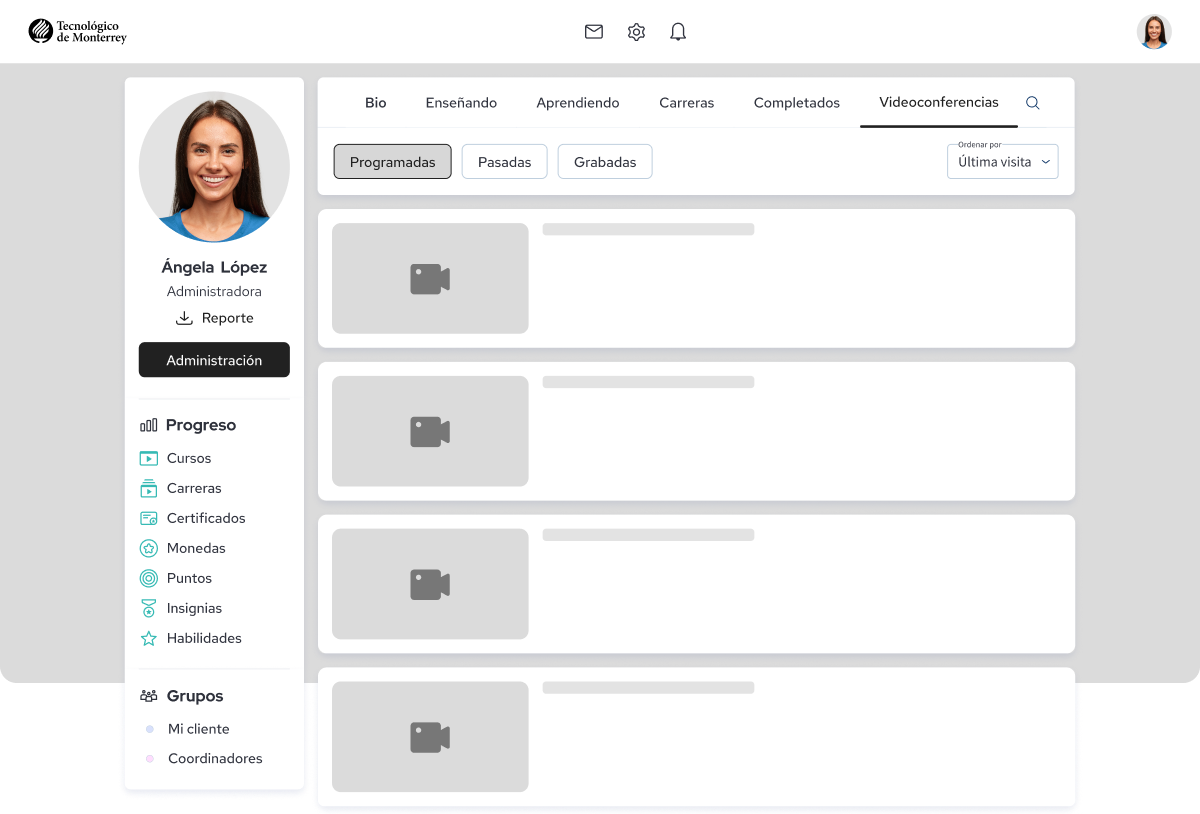1200x814 pixels.
Task: Click the Certificados card icon
Action: click(148, 518)
